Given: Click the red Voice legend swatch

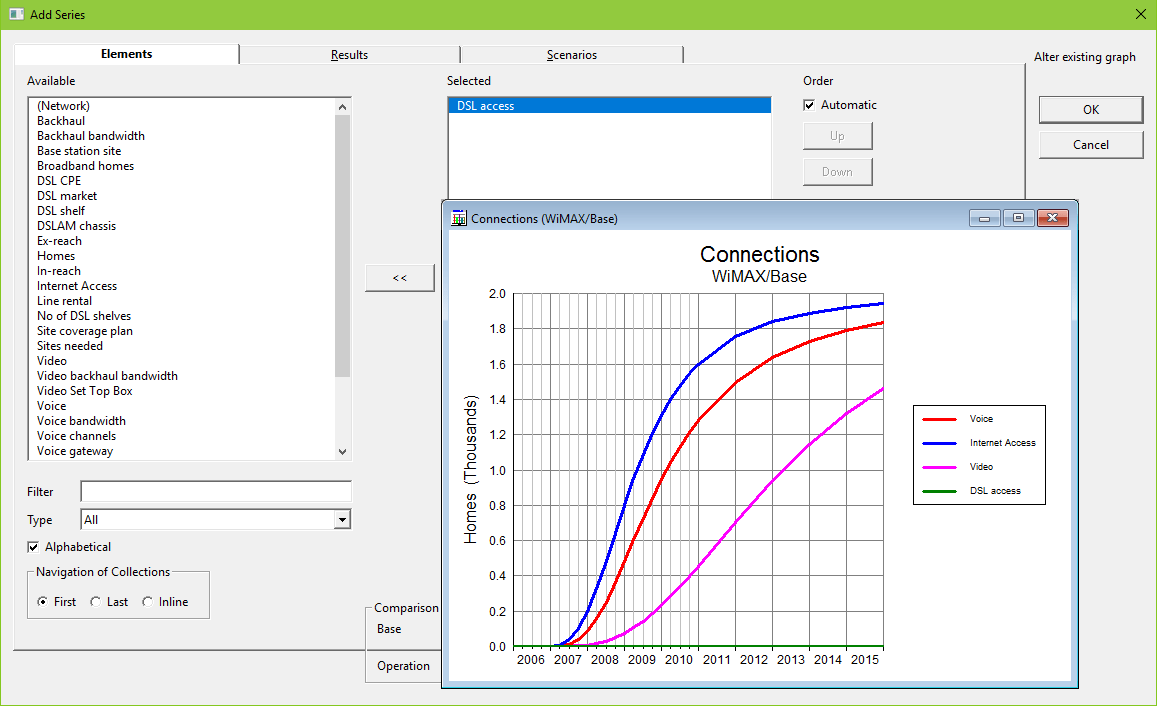Looking at the screenshot, I should pyautogui.click(x=939, y=419).
